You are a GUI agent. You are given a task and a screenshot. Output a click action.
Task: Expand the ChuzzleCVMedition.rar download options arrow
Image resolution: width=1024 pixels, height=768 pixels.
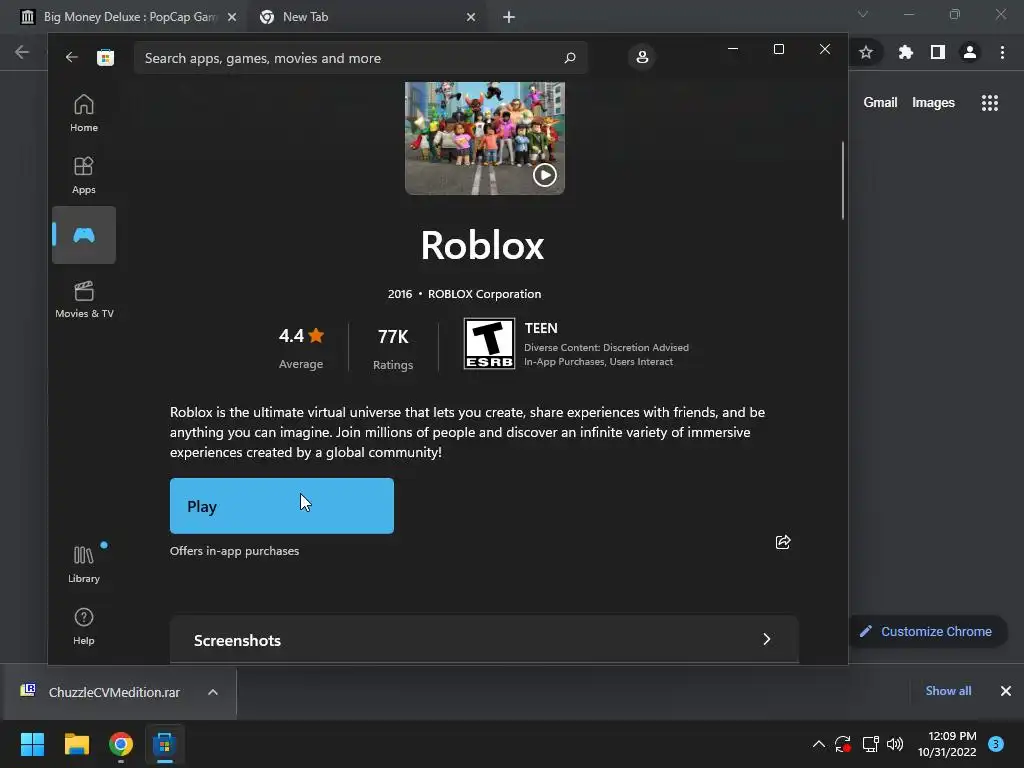click(213, 692)
